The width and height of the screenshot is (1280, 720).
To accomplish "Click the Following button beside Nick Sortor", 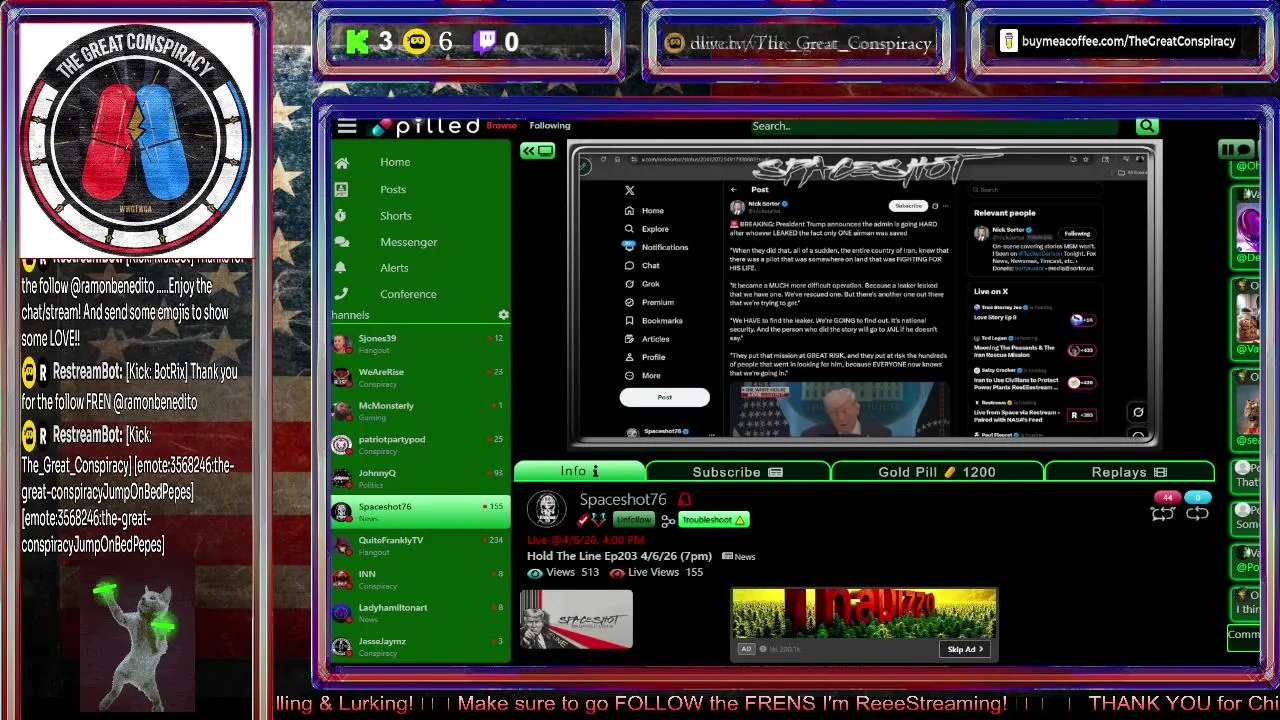I will pyautogui.click(x=1077, y=233).
